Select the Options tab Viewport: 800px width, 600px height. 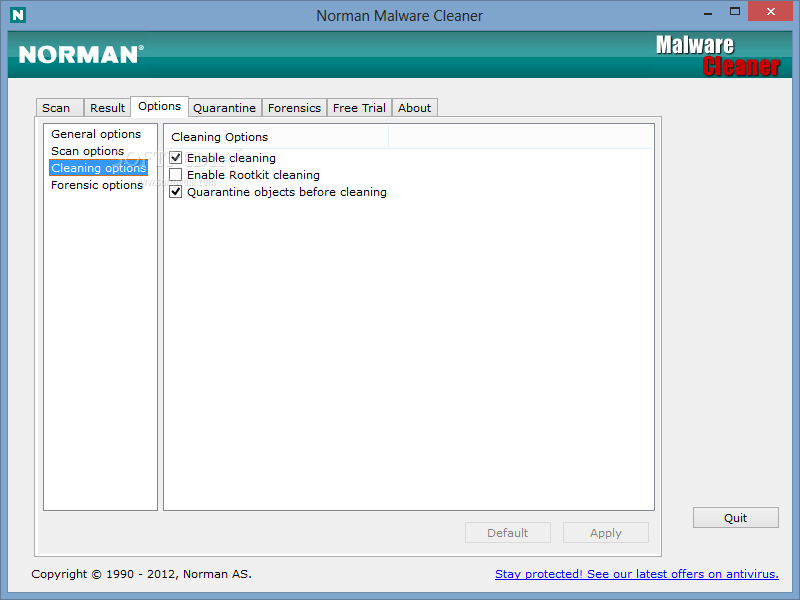click(x=160, y=106)
